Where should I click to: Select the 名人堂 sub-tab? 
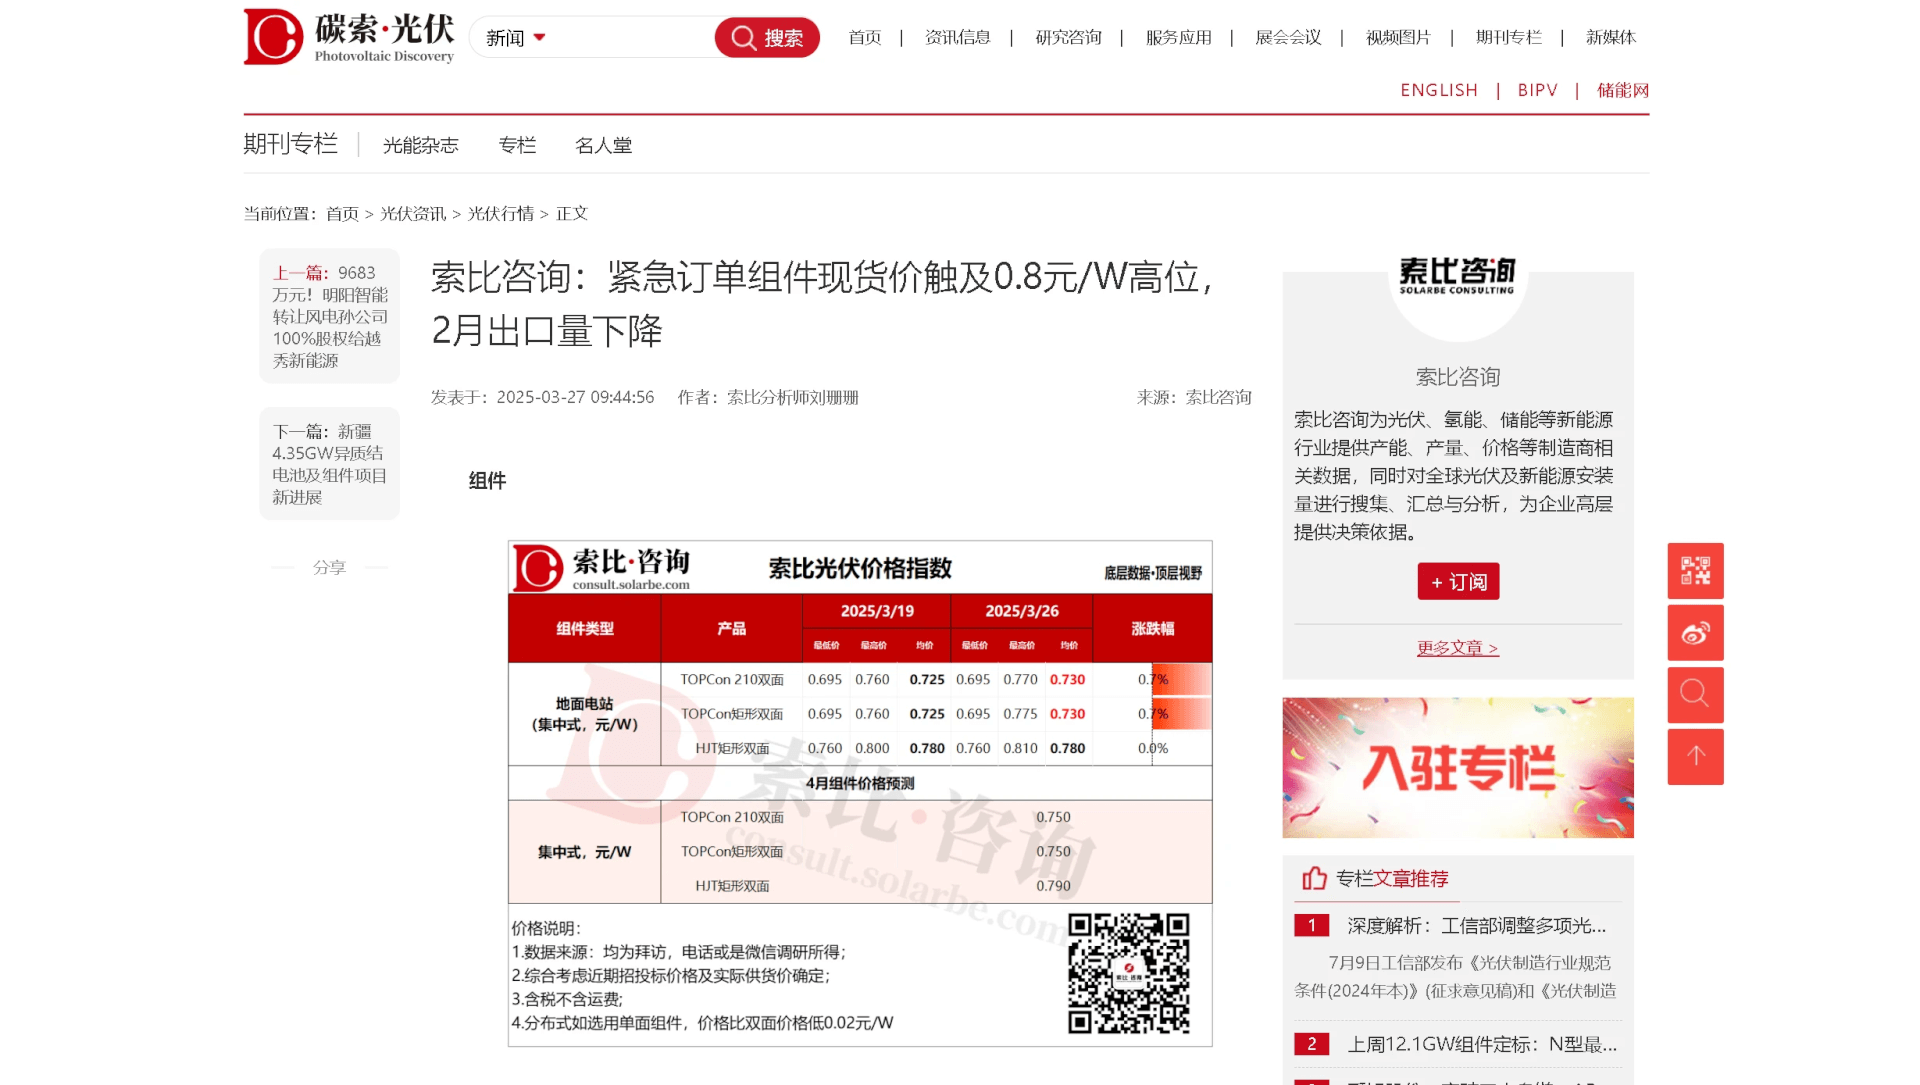[x=603, y=145]
